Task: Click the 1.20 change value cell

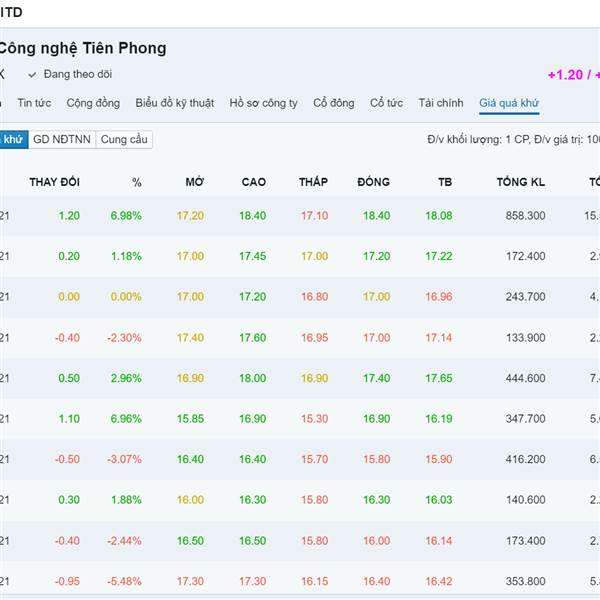Action: click(69, 215)
